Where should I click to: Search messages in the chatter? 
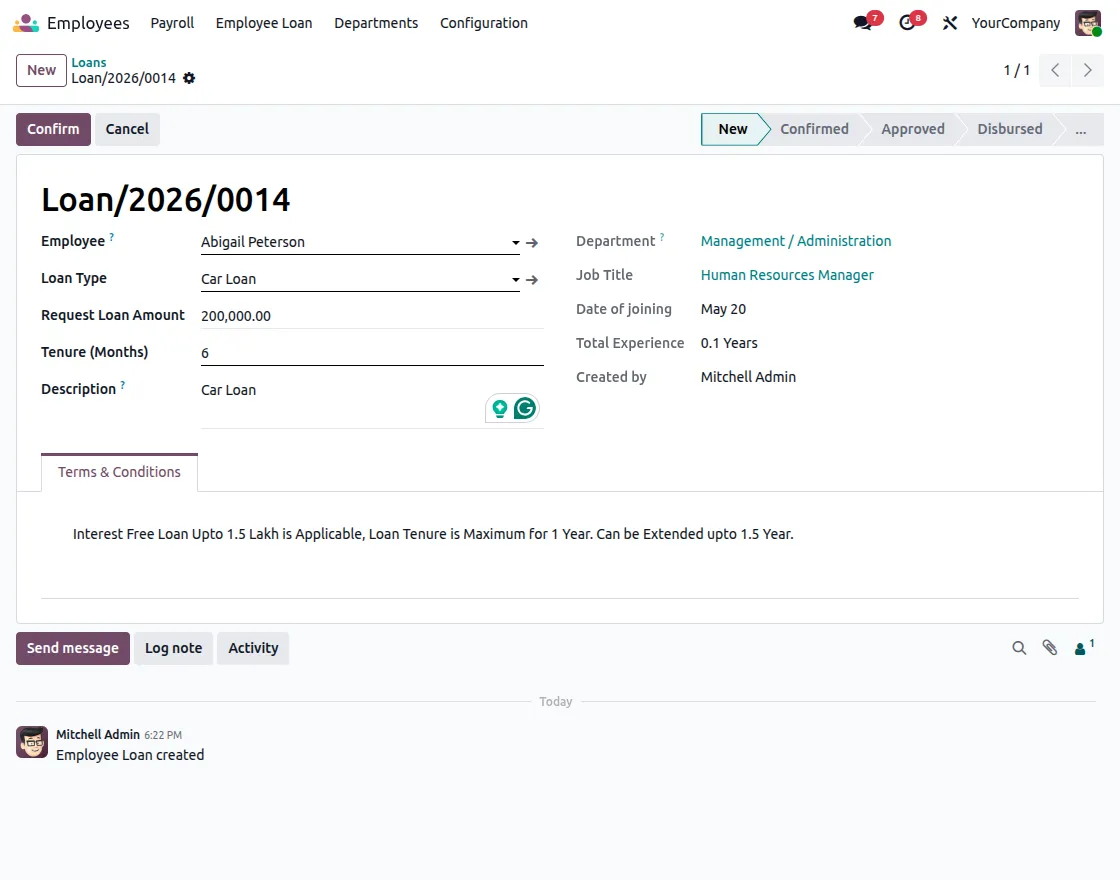point(1019,648)
